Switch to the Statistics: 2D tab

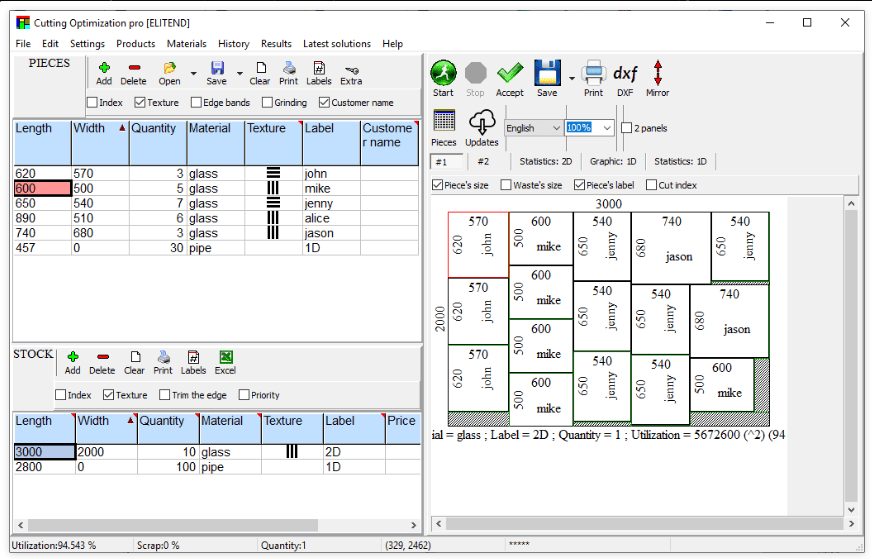(546, 161)
